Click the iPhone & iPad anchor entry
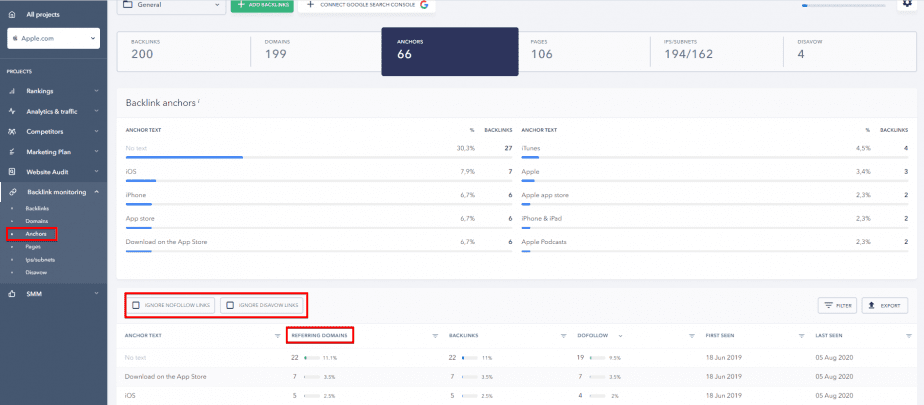924x405 pixels. point(542,219)
